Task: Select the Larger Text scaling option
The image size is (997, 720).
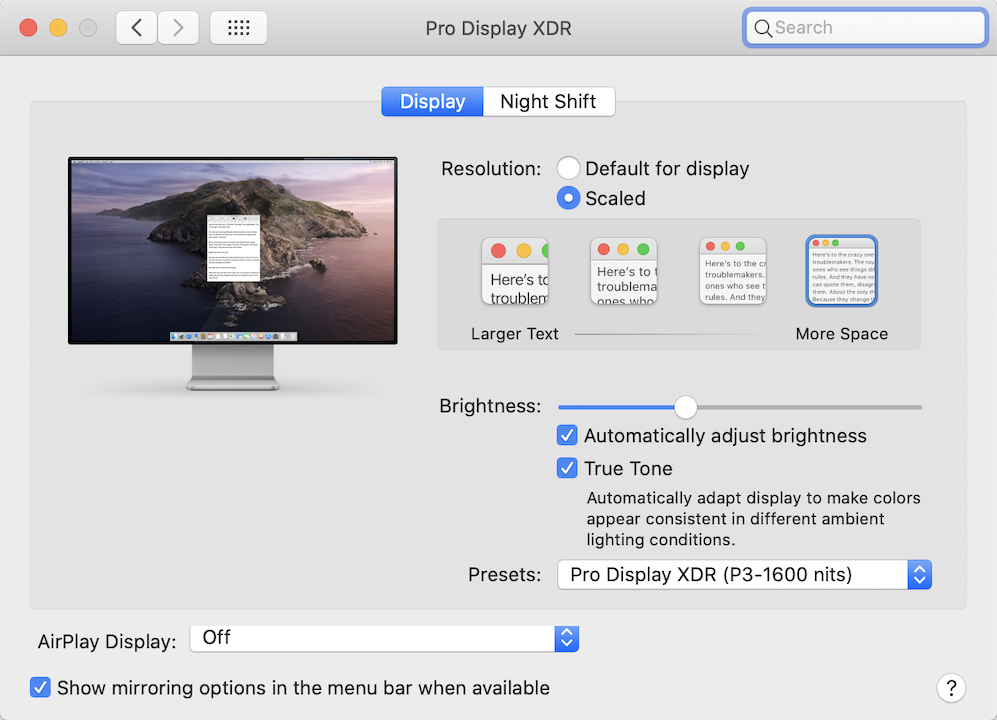Action: (514, 270)
